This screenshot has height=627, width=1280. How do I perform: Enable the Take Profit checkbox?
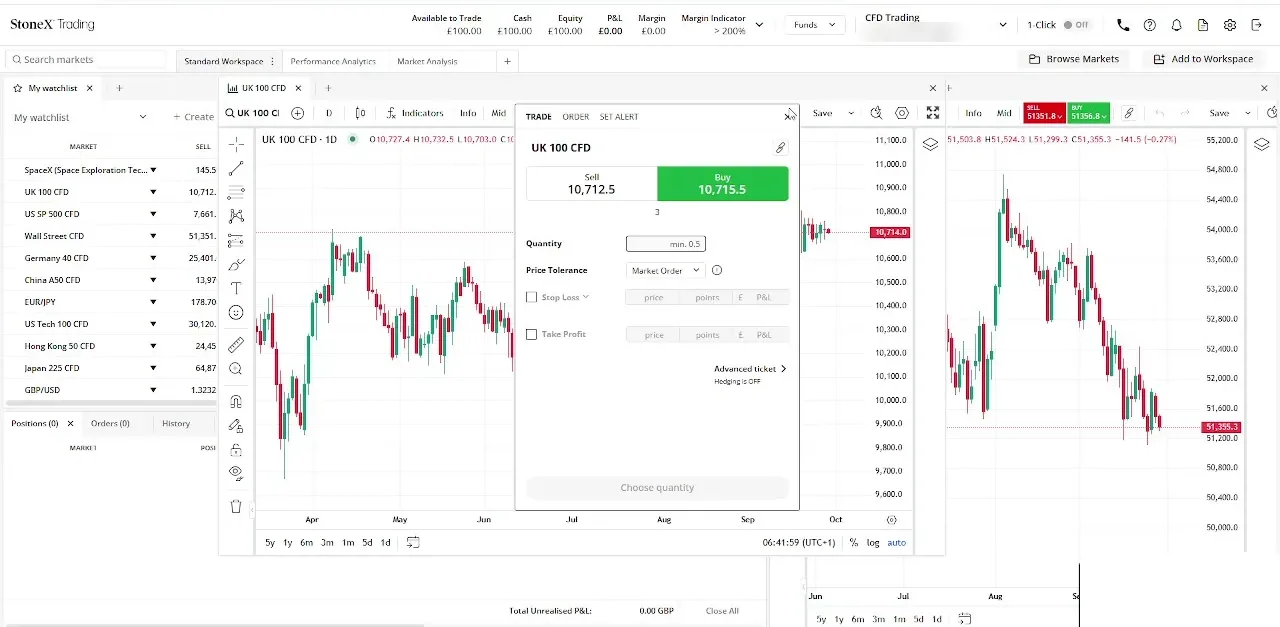pyautogui.click(x=532, y=334)
